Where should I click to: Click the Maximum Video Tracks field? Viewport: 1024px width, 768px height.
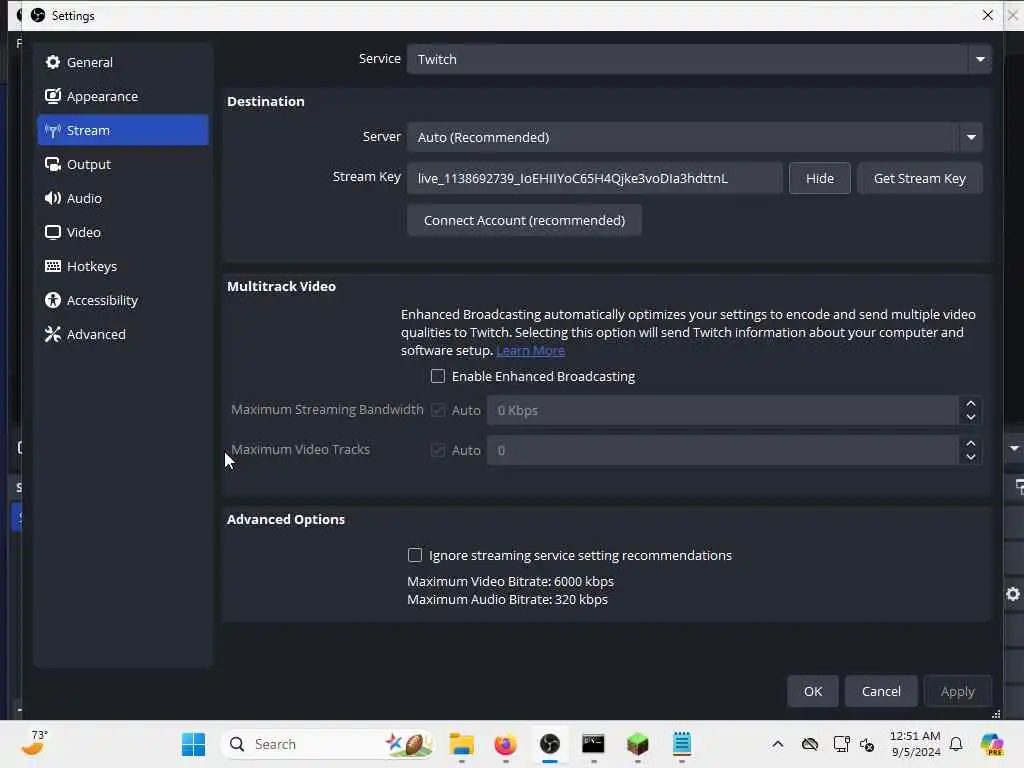point(723,450)
